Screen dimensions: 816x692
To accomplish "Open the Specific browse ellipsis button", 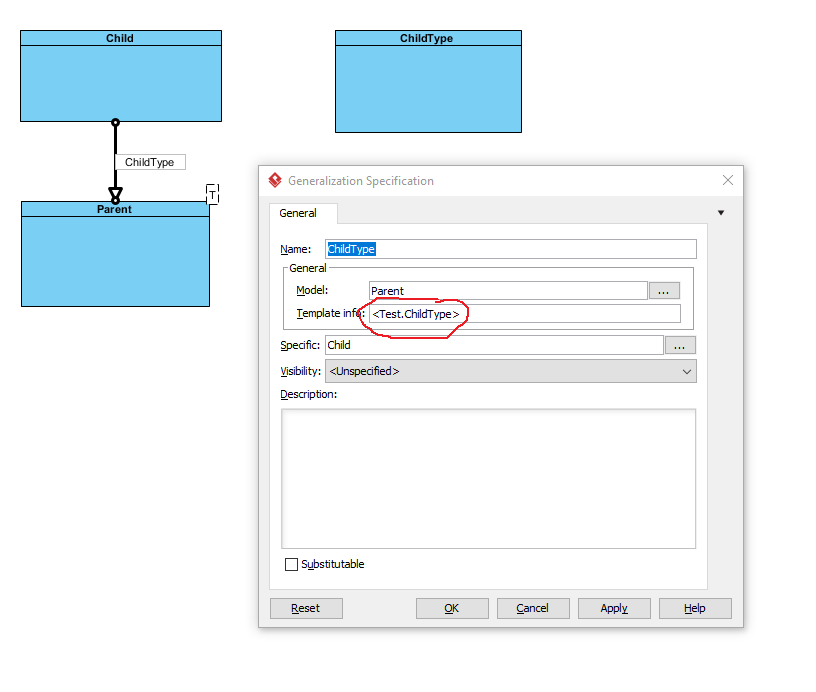I will coord(680,345).
